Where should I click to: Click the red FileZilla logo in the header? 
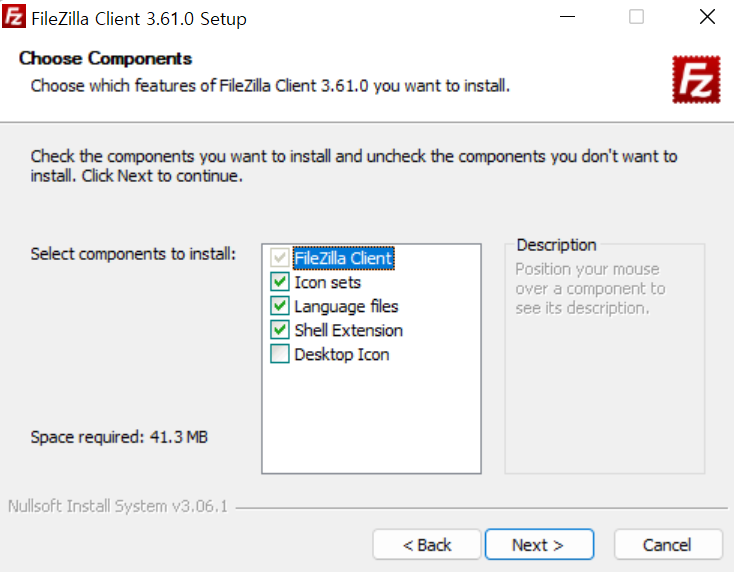click(x=696, y=80)
